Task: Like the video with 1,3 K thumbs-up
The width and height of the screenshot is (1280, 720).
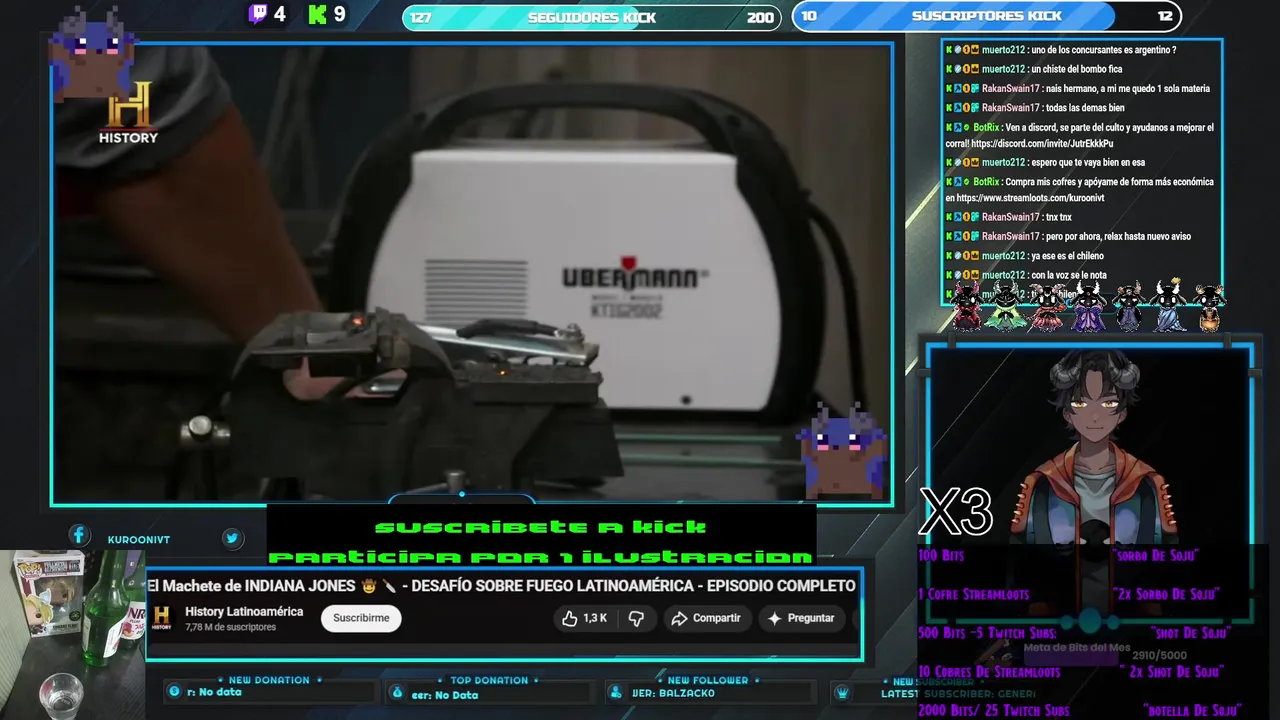Action: pos(585,618)
